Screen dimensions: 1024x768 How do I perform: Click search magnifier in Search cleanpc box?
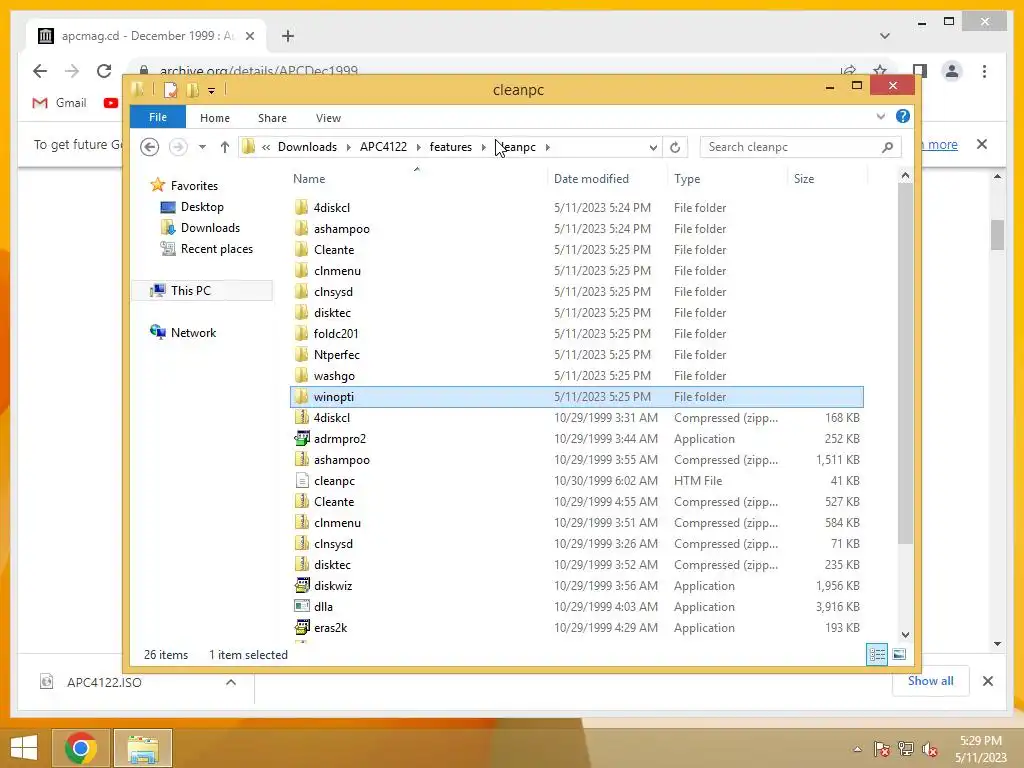click(887, 148)
